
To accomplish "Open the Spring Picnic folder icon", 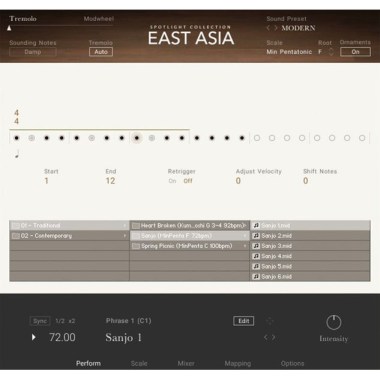I will click(x=136, y=246).
